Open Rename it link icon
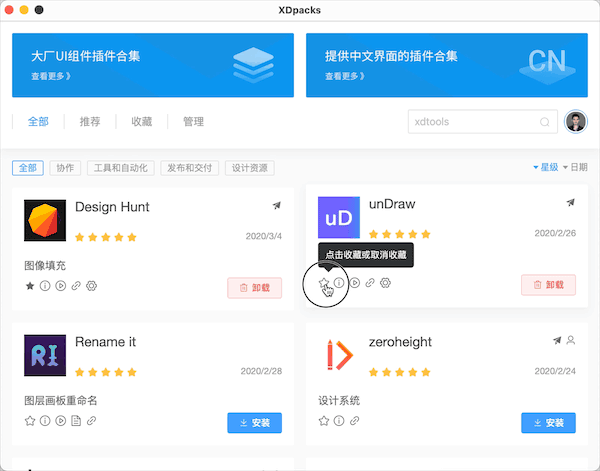This screenshot has height=471, width=600. pos(91,421)
